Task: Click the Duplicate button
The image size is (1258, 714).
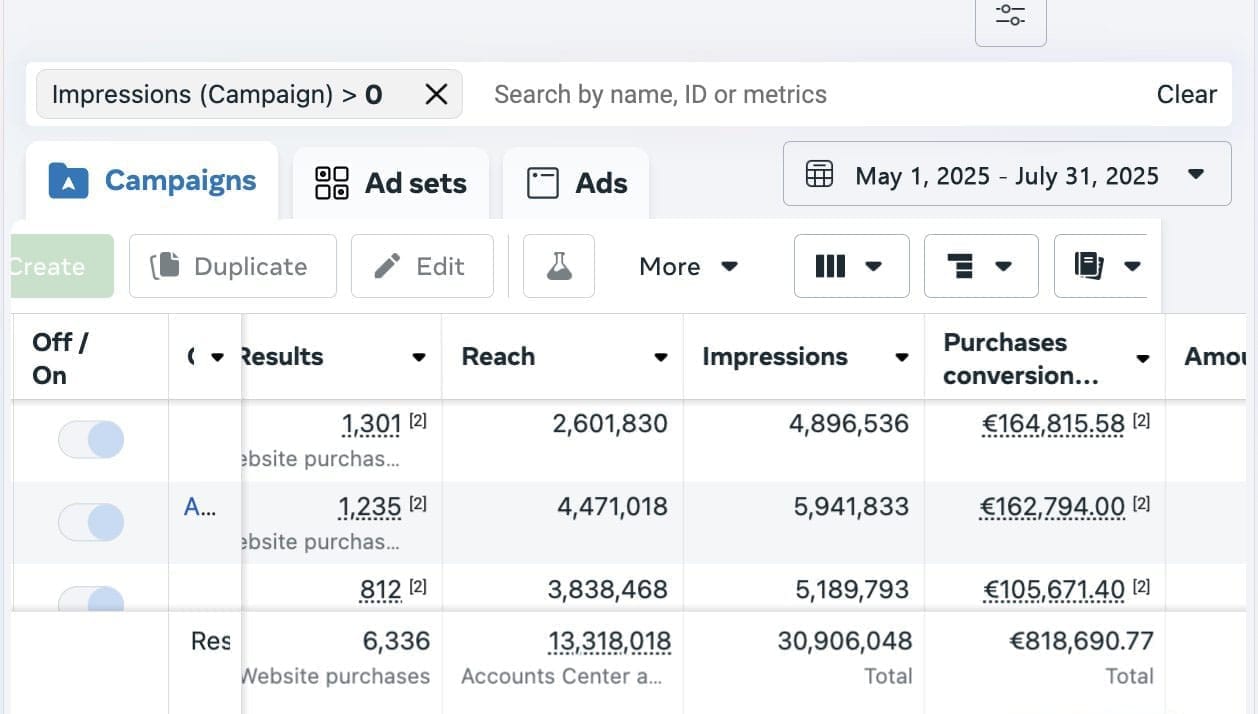Action: 233,266
